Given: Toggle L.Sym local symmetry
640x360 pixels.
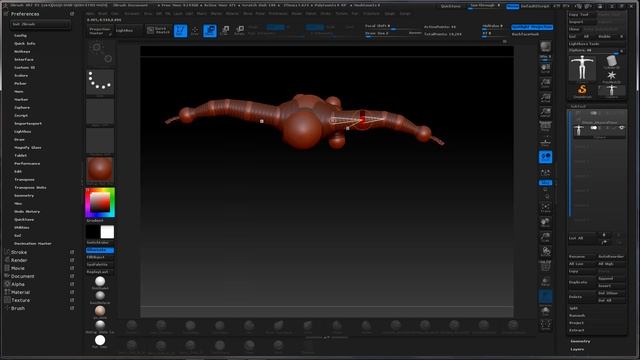Looking at the screenshot, I should click(545, 173).
